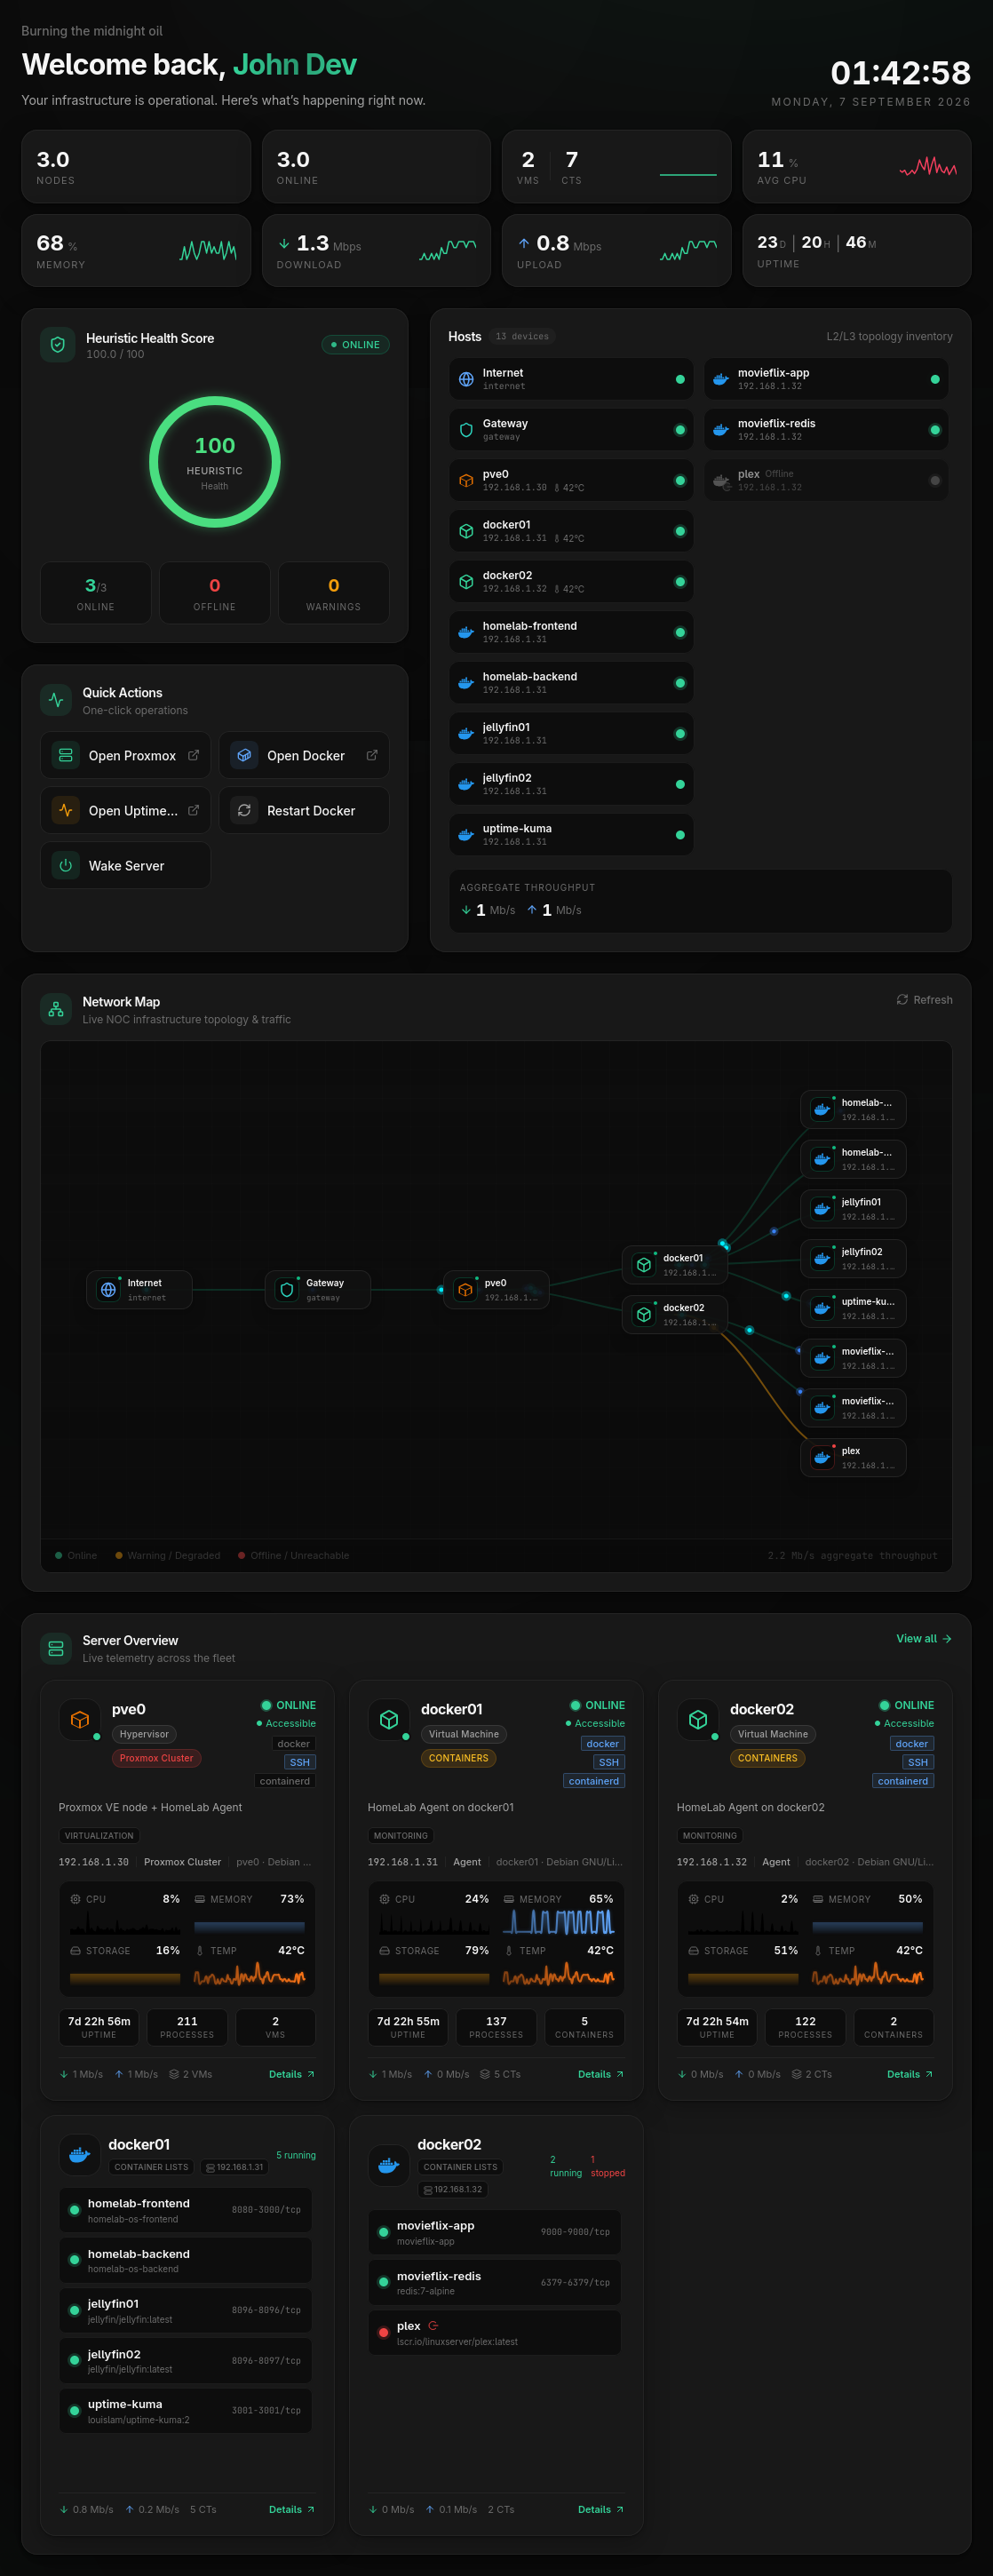Screen dimensions: 993x2576
Task: Click the greyed plex Docker icon in Hosts
Action: click(x=720, y=480)
